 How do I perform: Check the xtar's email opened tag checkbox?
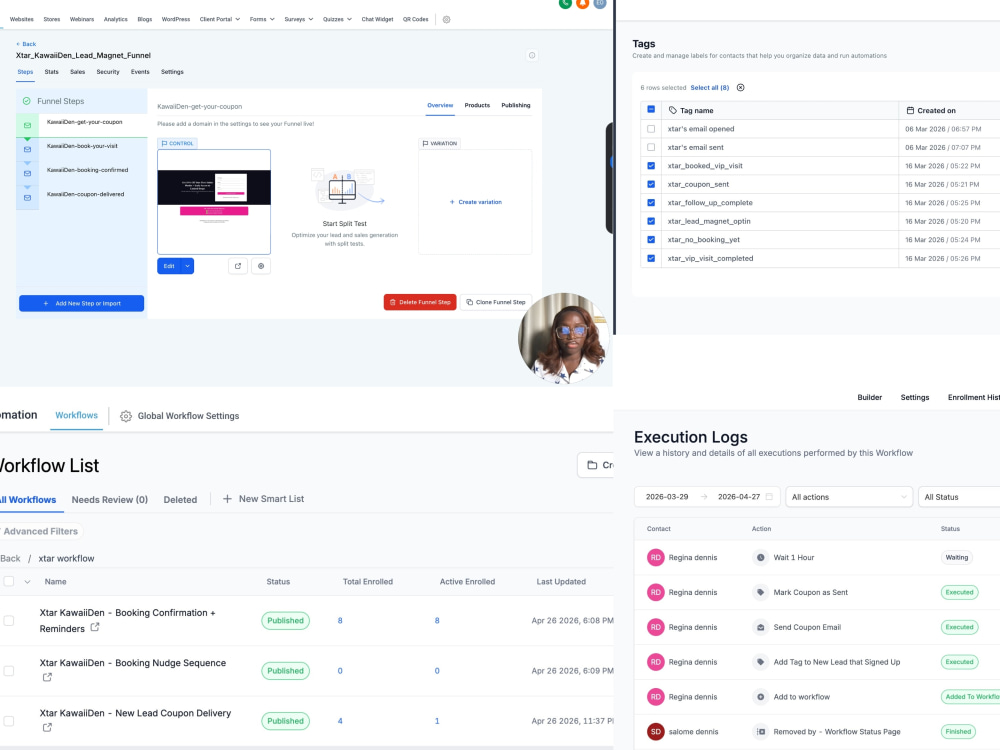click(651, 129)
